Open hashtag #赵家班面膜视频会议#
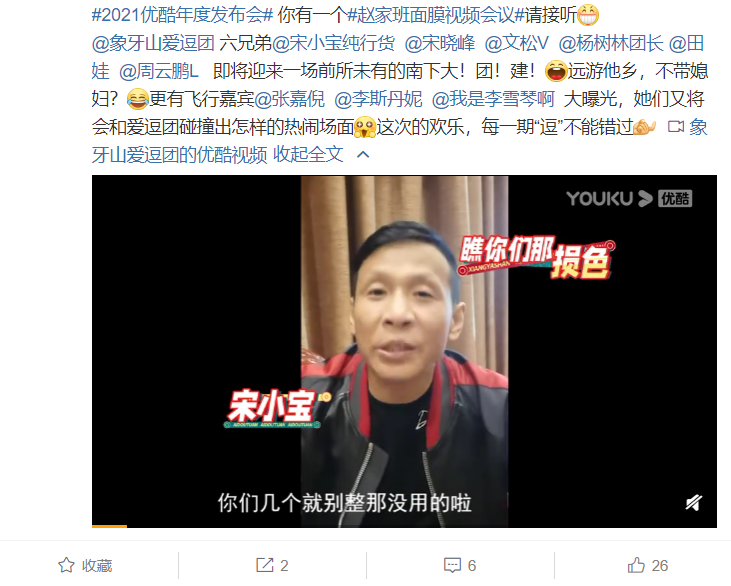731x586 pixels. tap(436, 15)
